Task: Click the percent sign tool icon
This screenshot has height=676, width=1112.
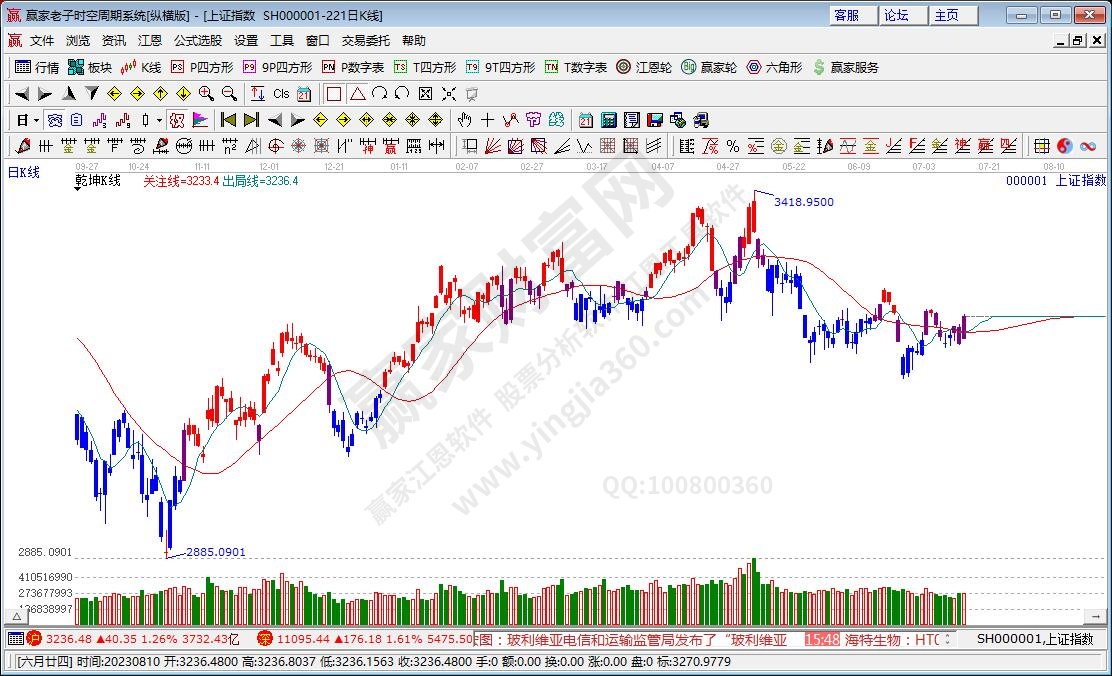Action: [733, 146]
